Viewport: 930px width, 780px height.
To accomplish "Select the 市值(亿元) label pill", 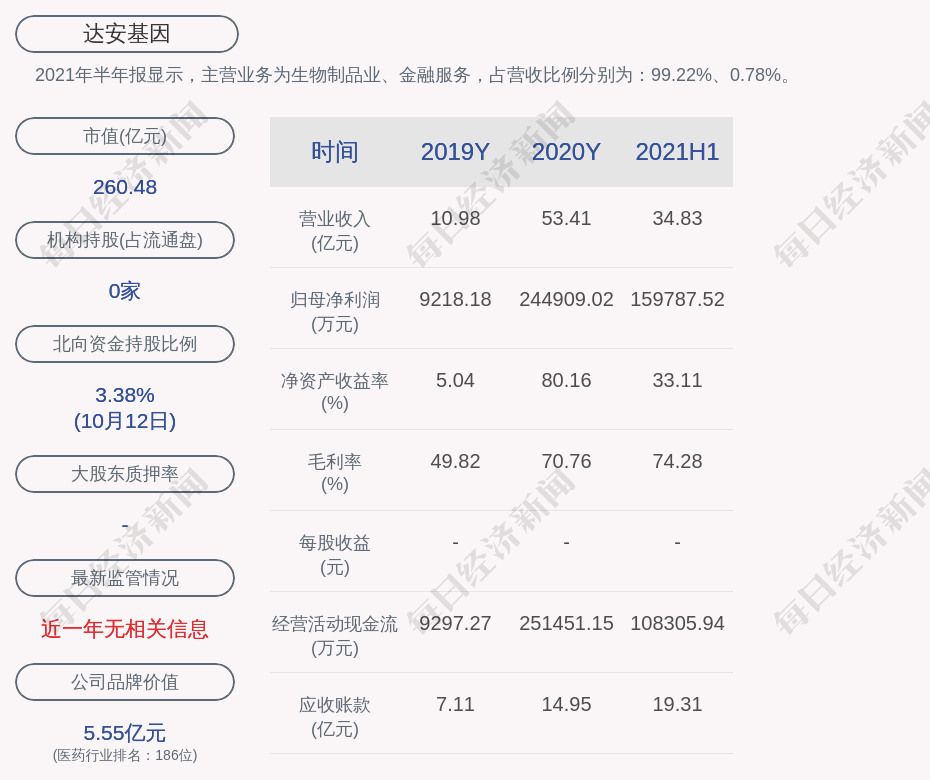I will (x=125, y=136).
